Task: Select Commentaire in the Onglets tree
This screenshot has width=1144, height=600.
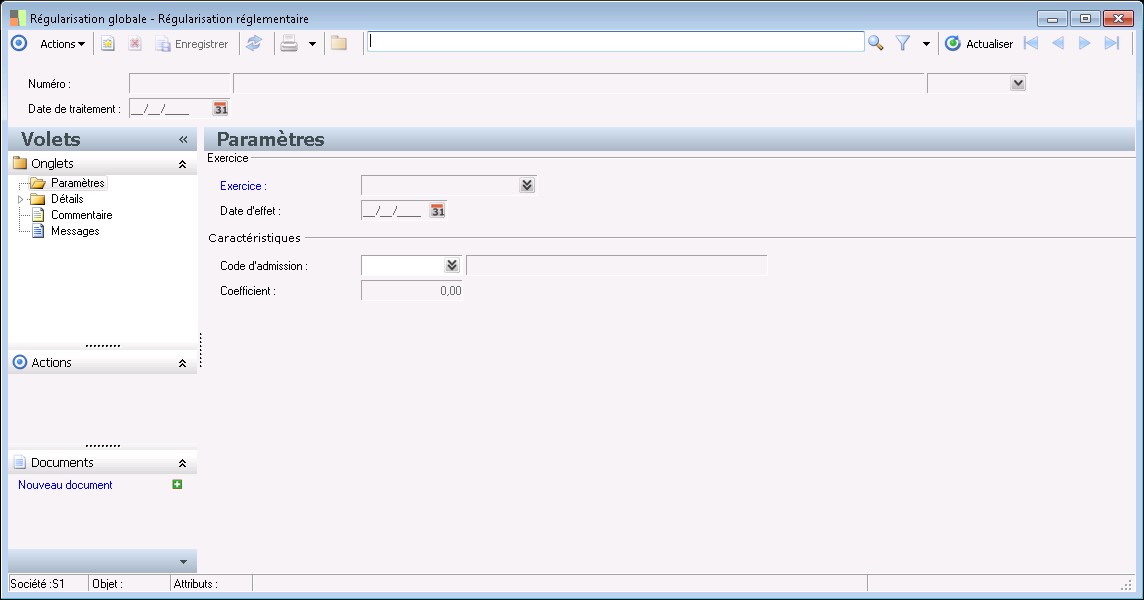Action: (x=82, y=215)
